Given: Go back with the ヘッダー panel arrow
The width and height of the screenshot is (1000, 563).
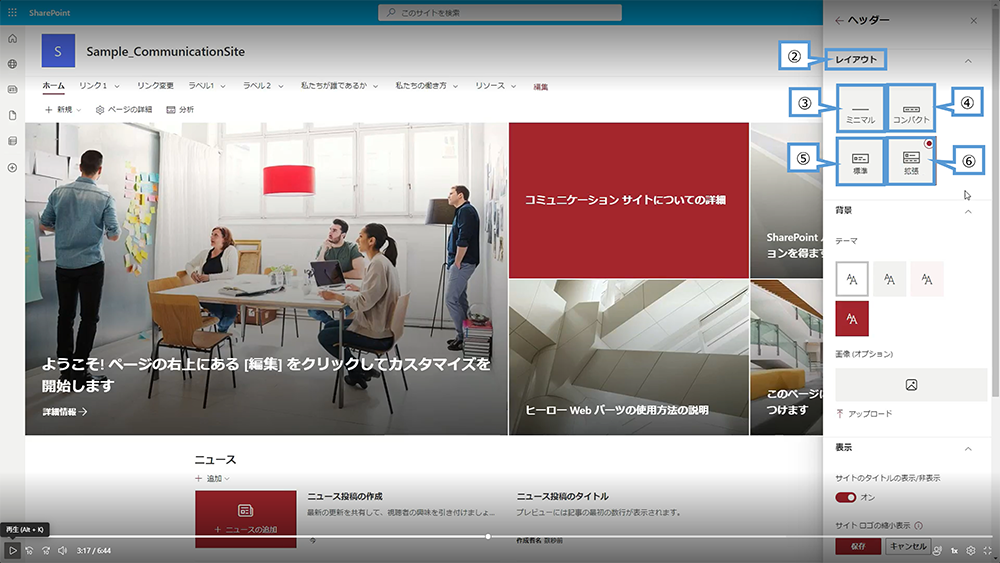Looking at the screenshot, I should 839,20.
